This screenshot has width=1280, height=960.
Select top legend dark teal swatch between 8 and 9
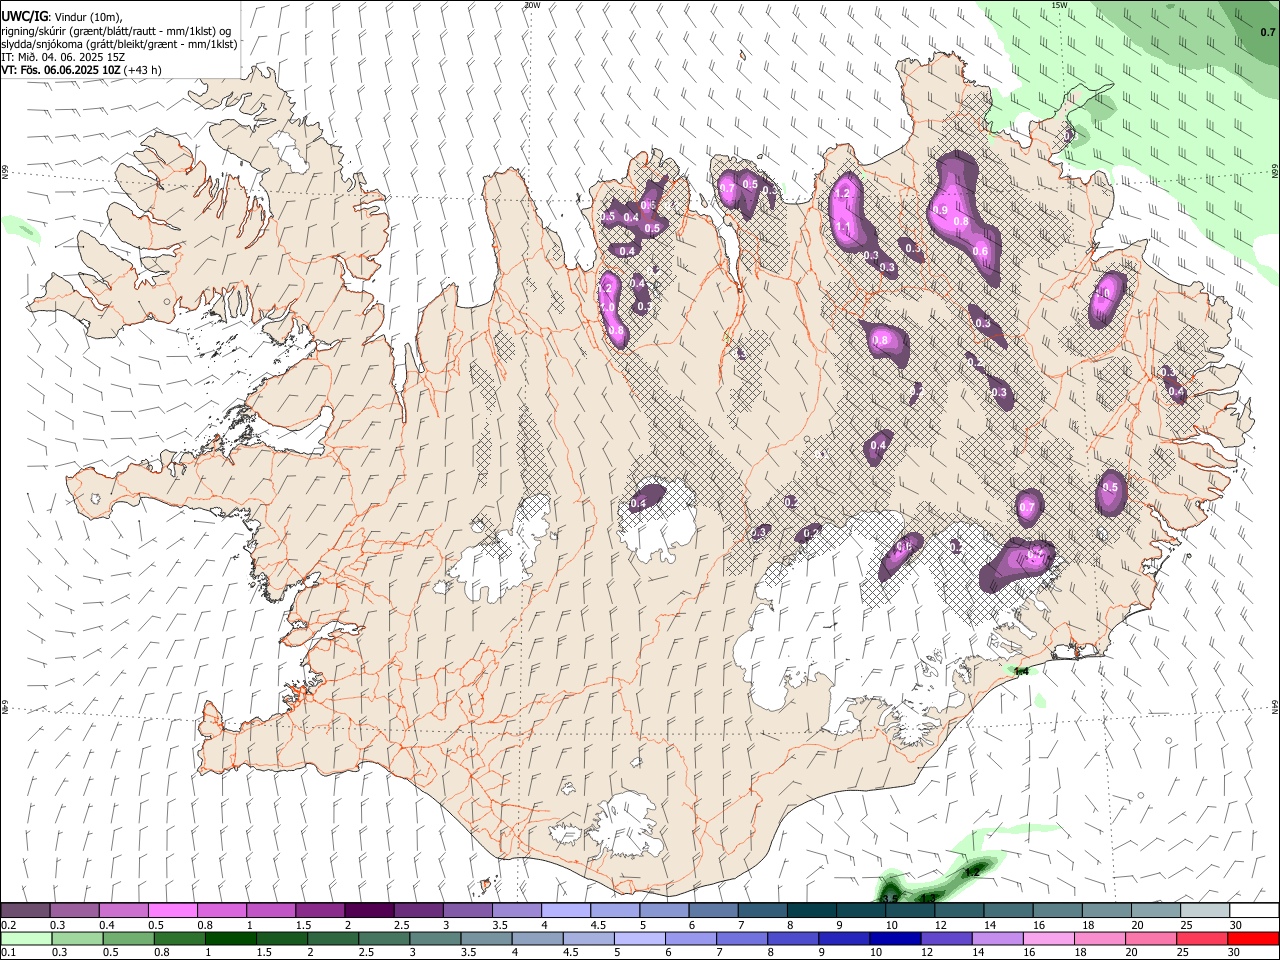click(x=811, y=911)
